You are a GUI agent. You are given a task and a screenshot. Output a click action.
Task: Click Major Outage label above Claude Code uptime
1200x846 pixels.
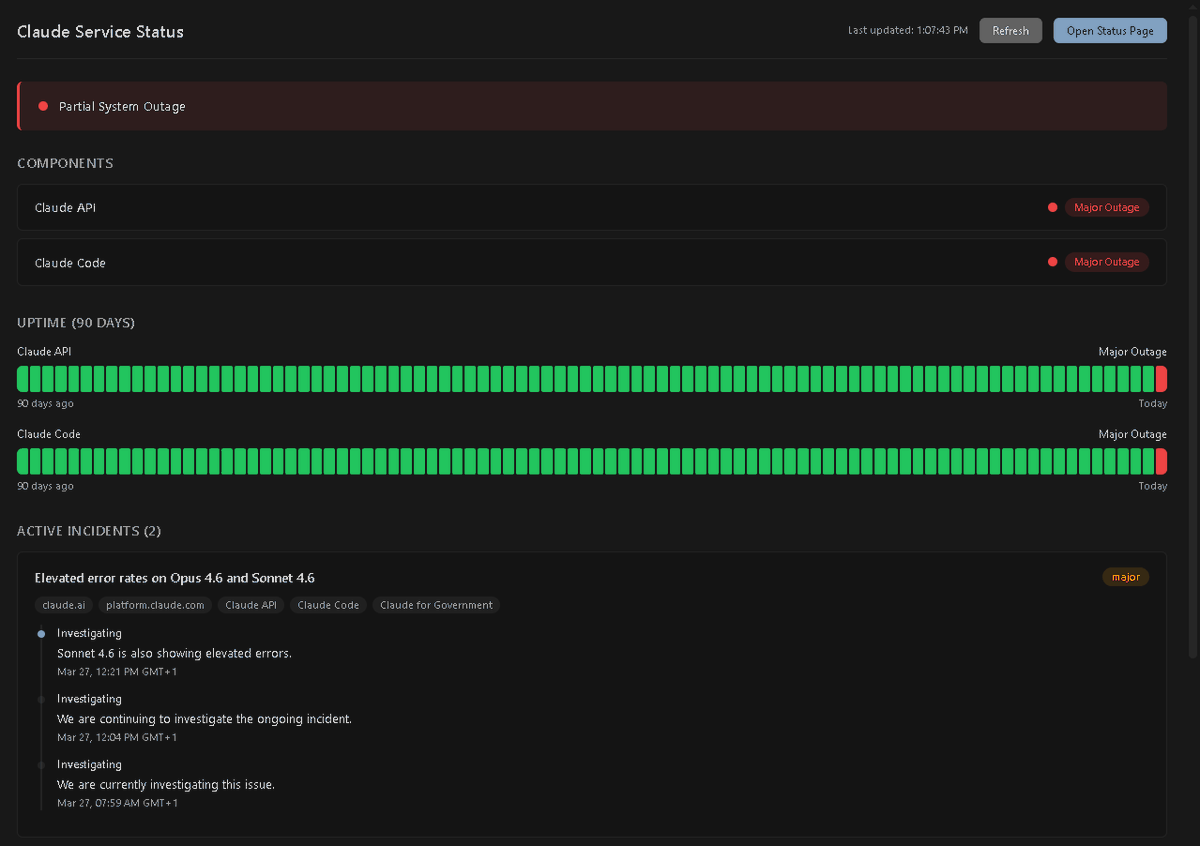1132,434
